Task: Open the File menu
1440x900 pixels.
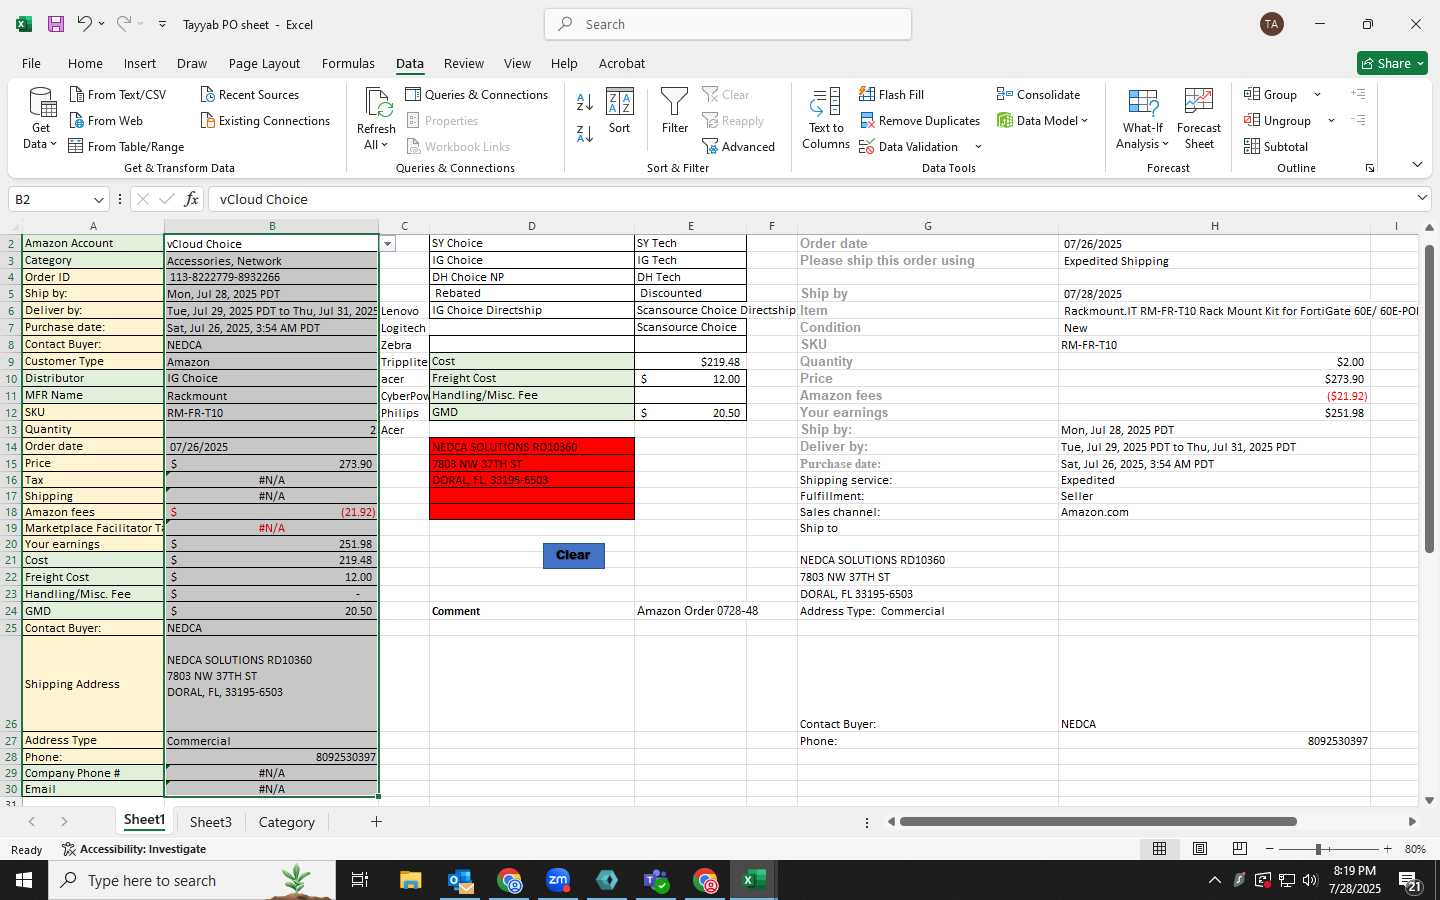Action: coord(31,63)
